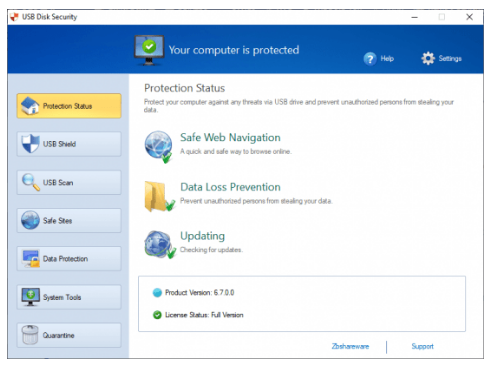The width and height of the screenshot is (488, 365).
Task: Switch to USB Scan
Action: [69, 182]
